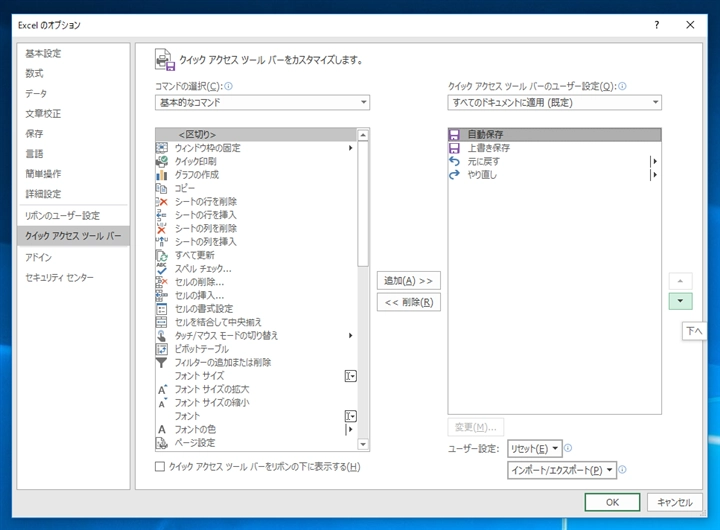The width and height of the screenshot is (720, 530).
Task: Click the command list scroll up arrow
Action: click(363, 135)
